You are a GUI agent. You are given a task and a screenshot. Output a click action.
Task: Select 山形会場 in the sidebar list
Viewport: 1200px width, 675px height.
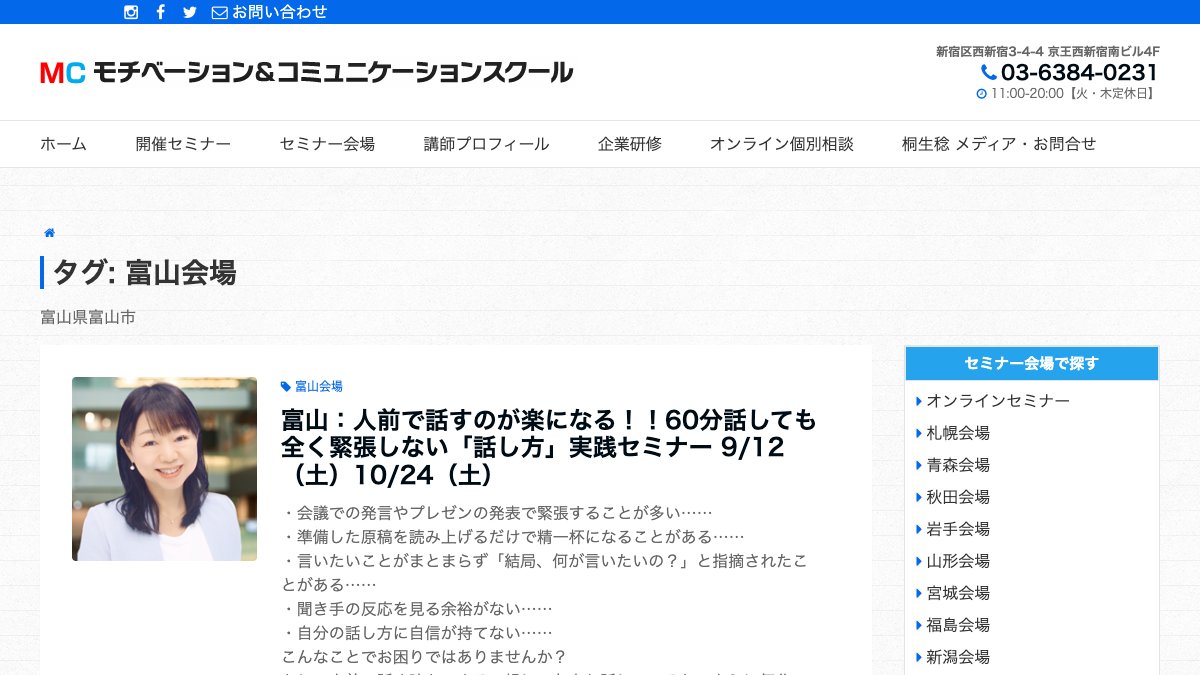pyautogui.click(x=958, y=561)
